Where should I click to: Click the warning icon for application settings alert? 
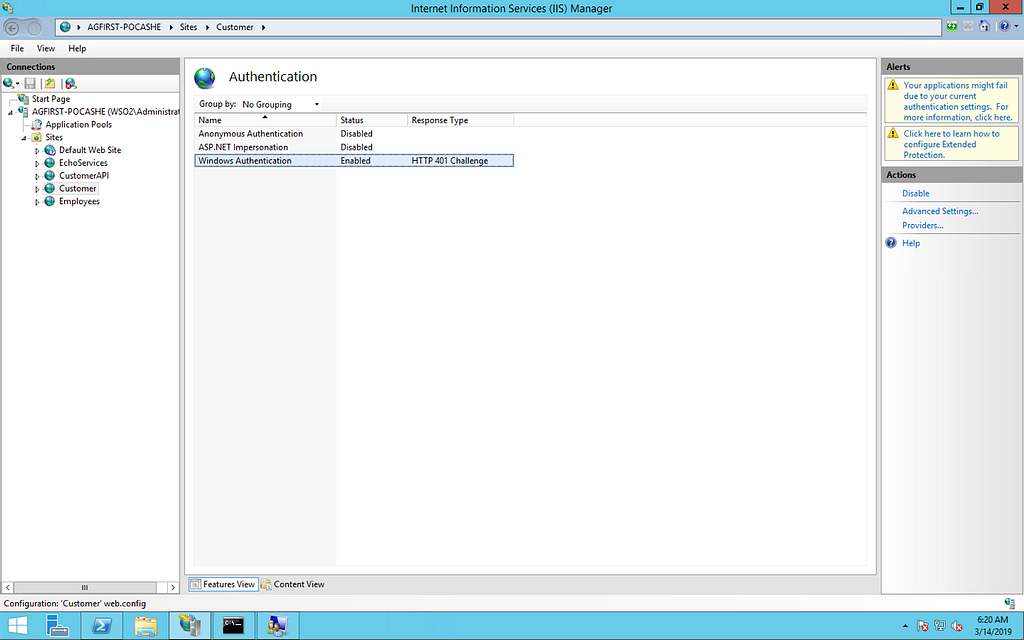point(893,85)
